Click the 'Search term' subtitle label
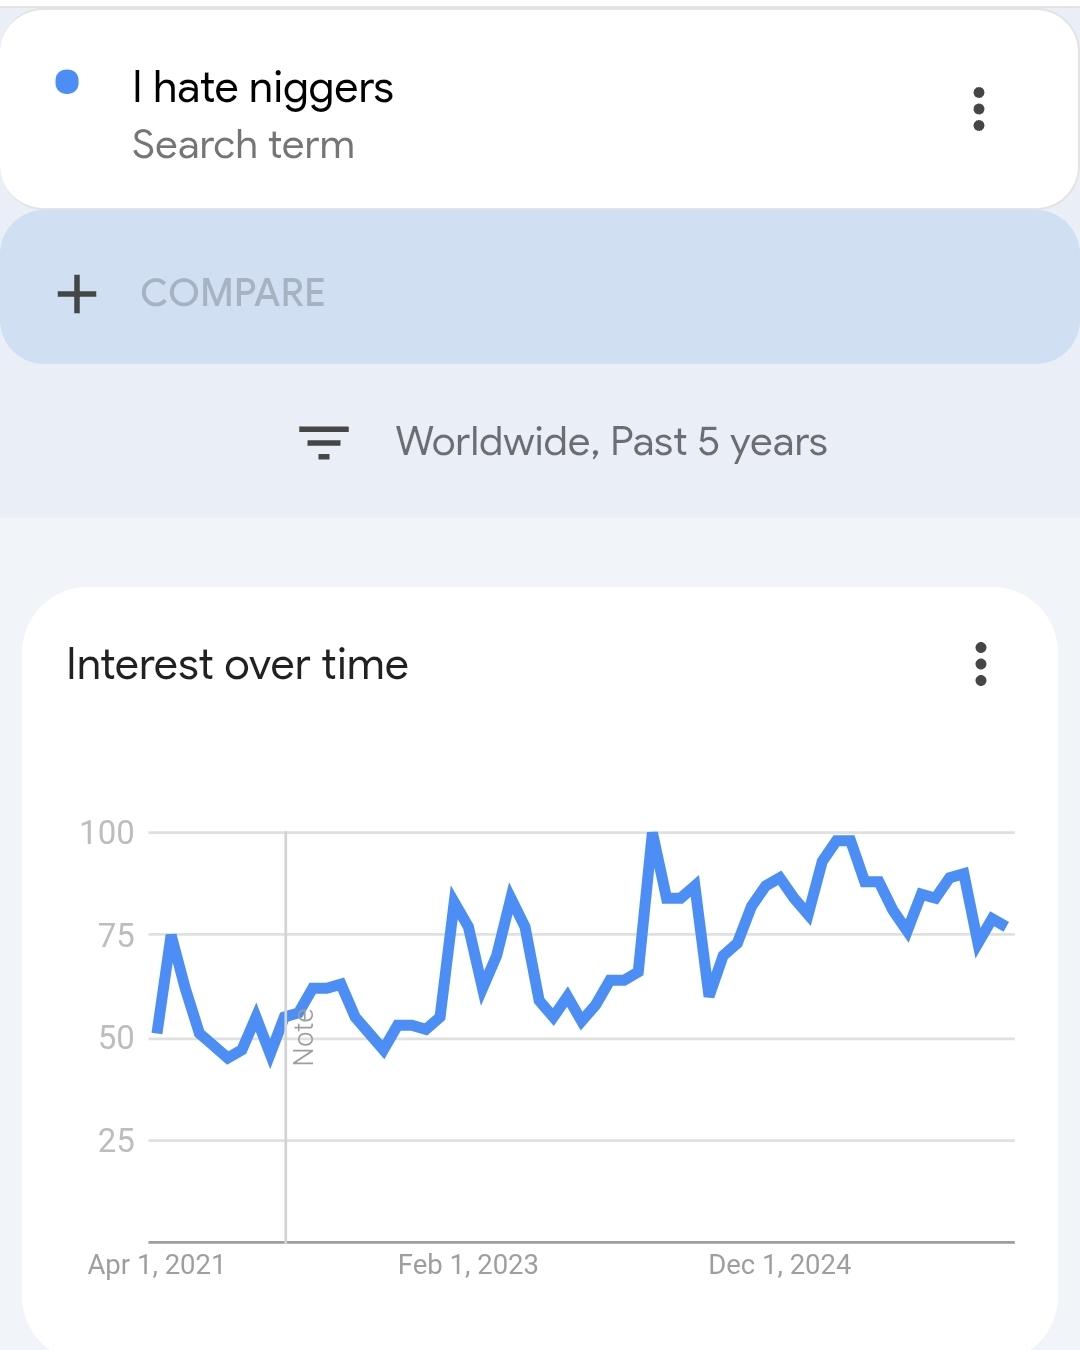The image size is (1080, 1350). (x=243, y=145)
